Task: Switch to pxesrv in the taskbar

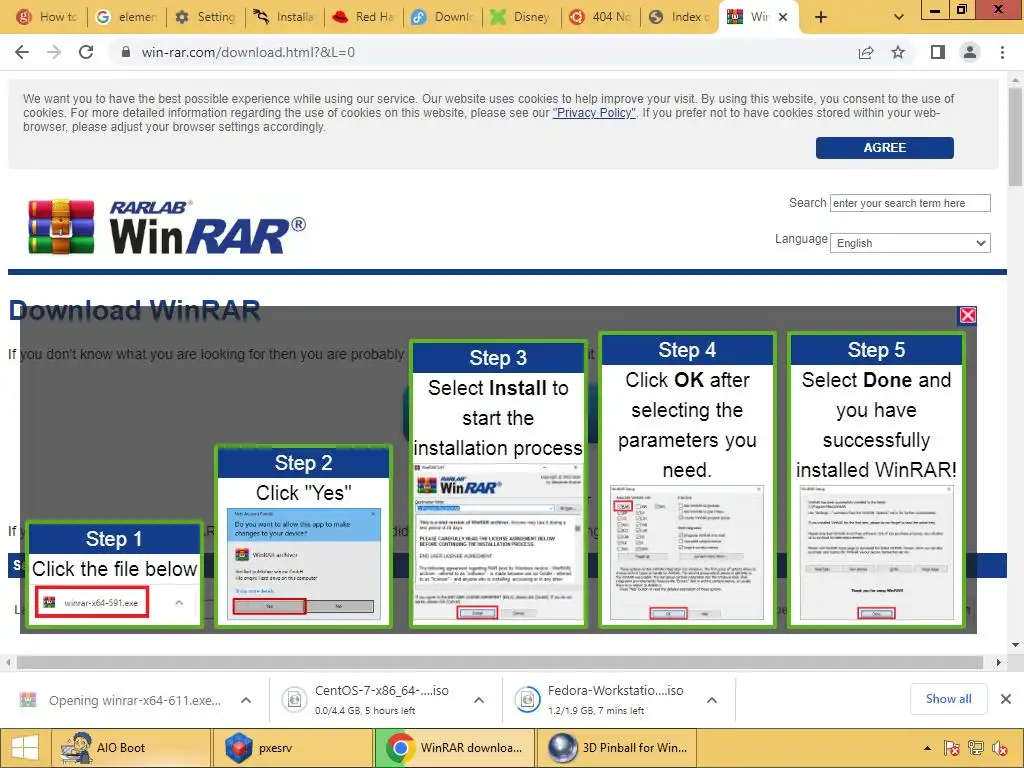Action: (293, 748)
